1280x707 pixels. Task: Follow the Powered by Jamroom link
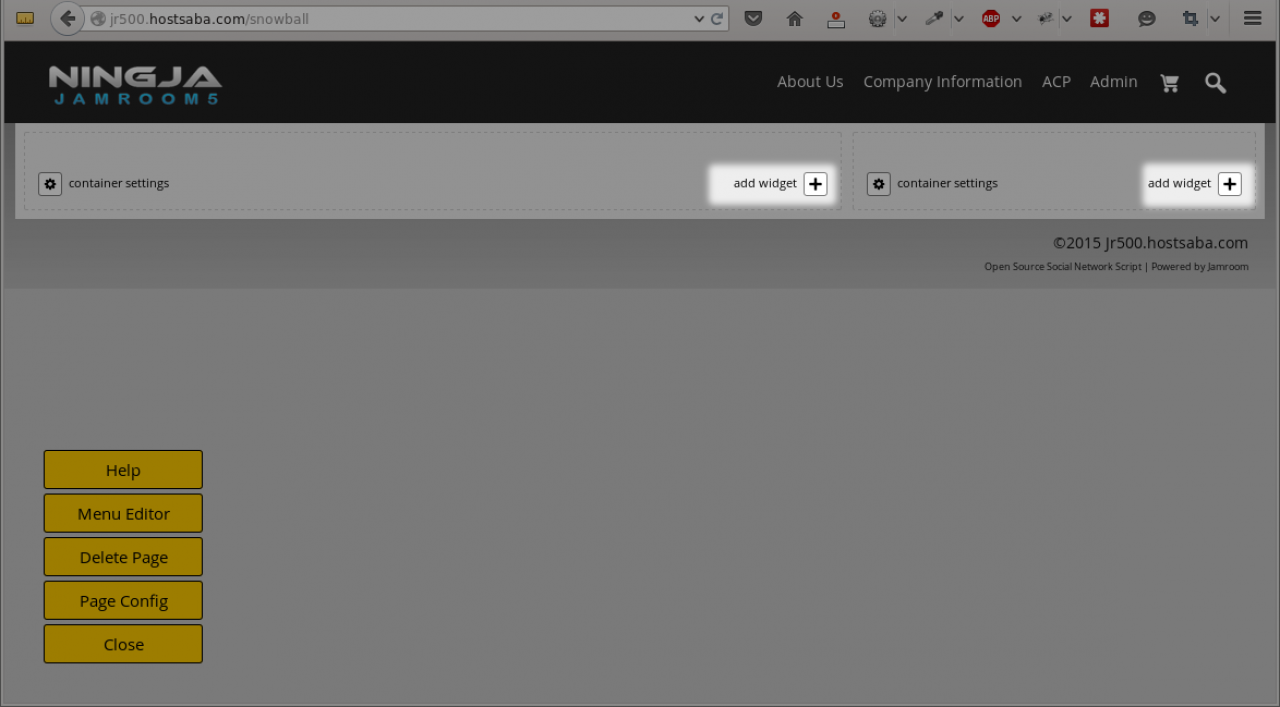coord(1199,267)
